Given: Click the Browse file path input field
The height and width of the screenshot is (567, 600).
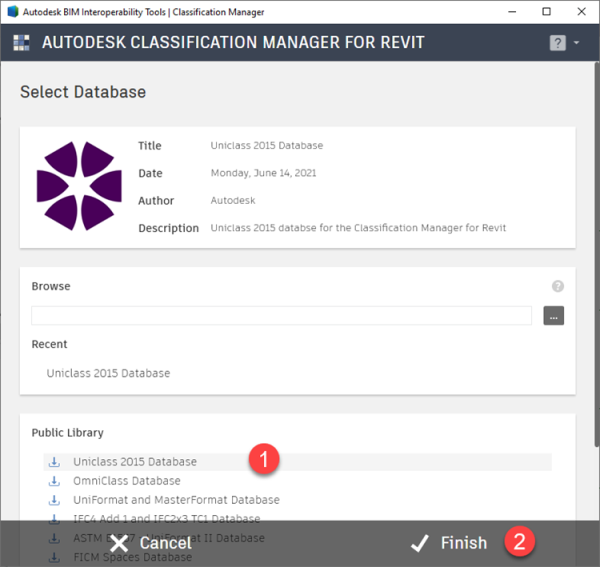Looking at the screenshot, I should point(281,315).
